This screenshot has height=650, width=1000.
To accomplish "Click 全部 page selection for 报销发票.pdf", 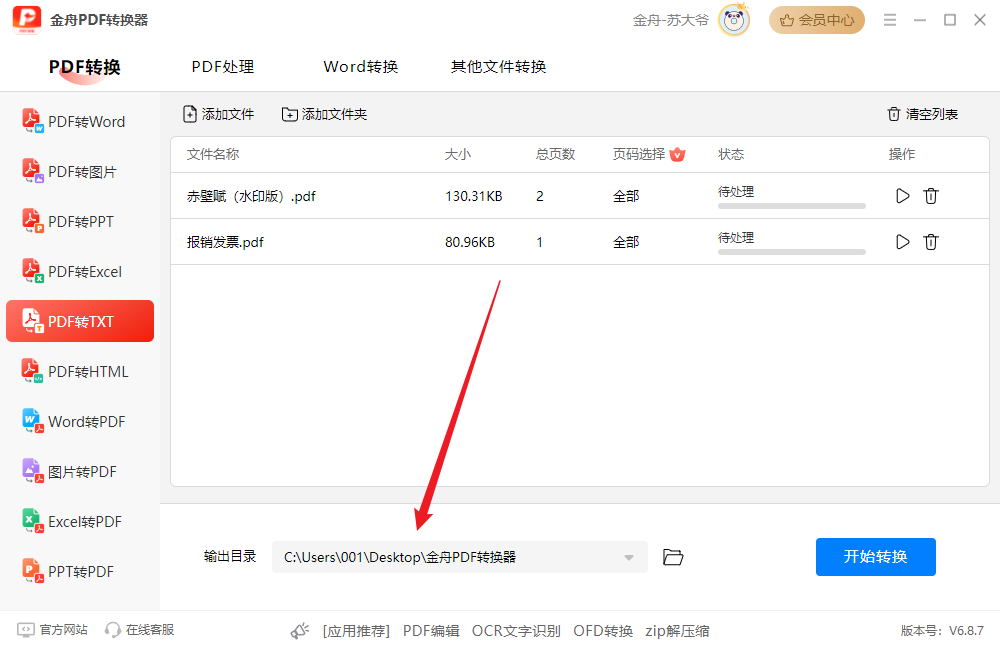I will point(626,242).
